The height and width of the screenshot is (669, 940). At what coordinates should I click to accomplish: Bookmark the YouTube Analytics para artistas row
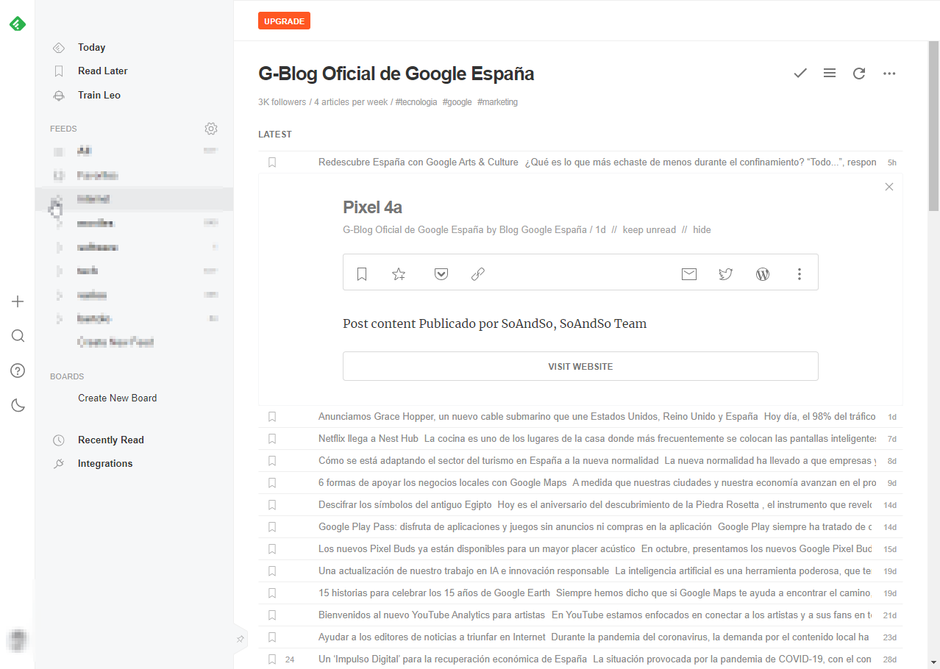[272, 615]
